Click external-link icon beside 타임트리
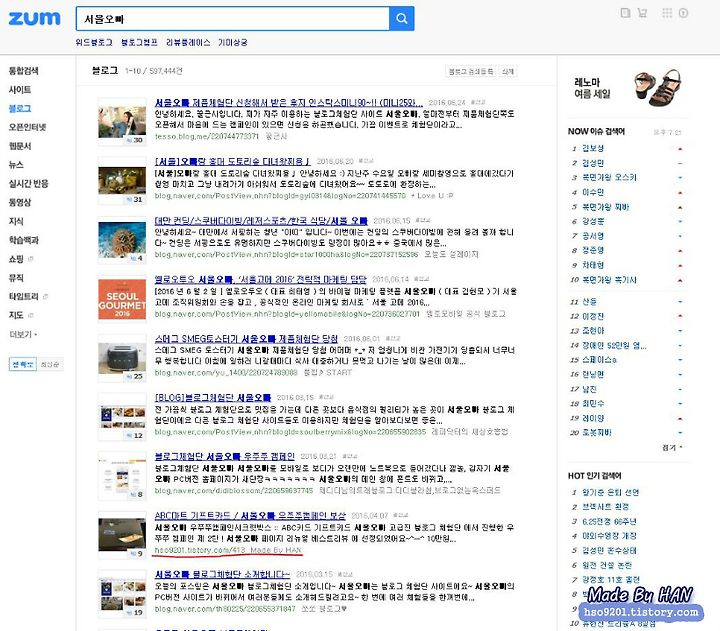 click(x=45, y=297)
